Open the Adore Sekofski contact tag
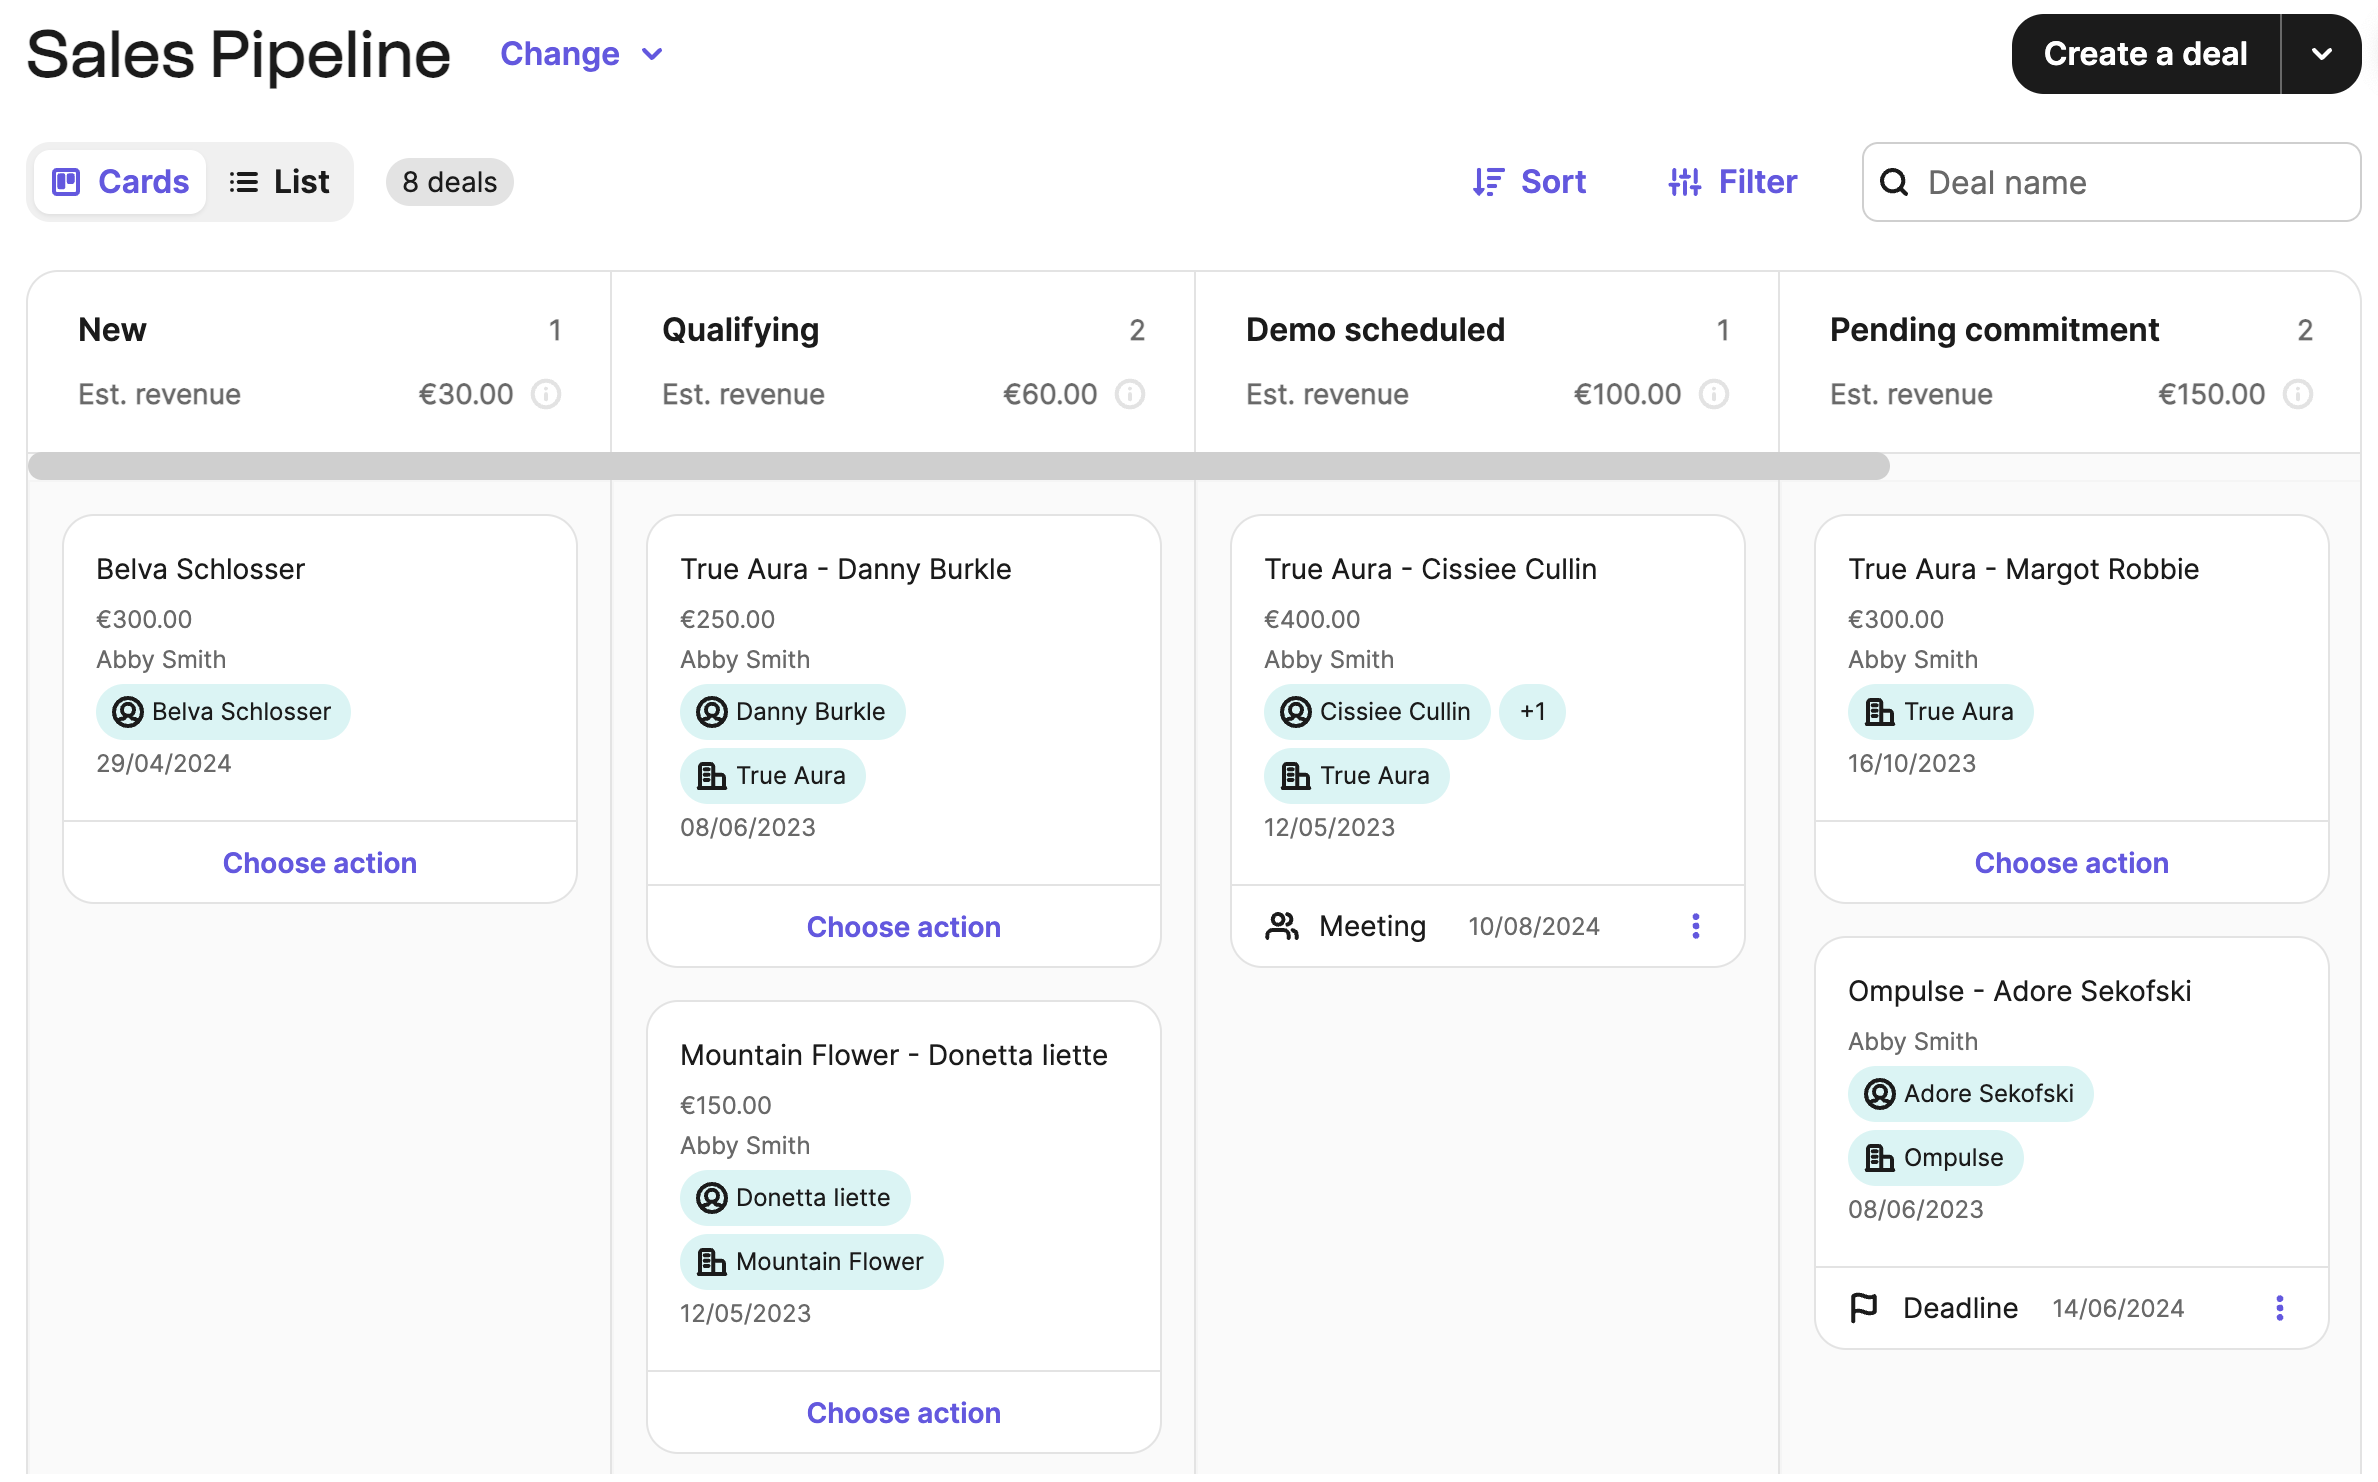 tap(1970, 1094)
